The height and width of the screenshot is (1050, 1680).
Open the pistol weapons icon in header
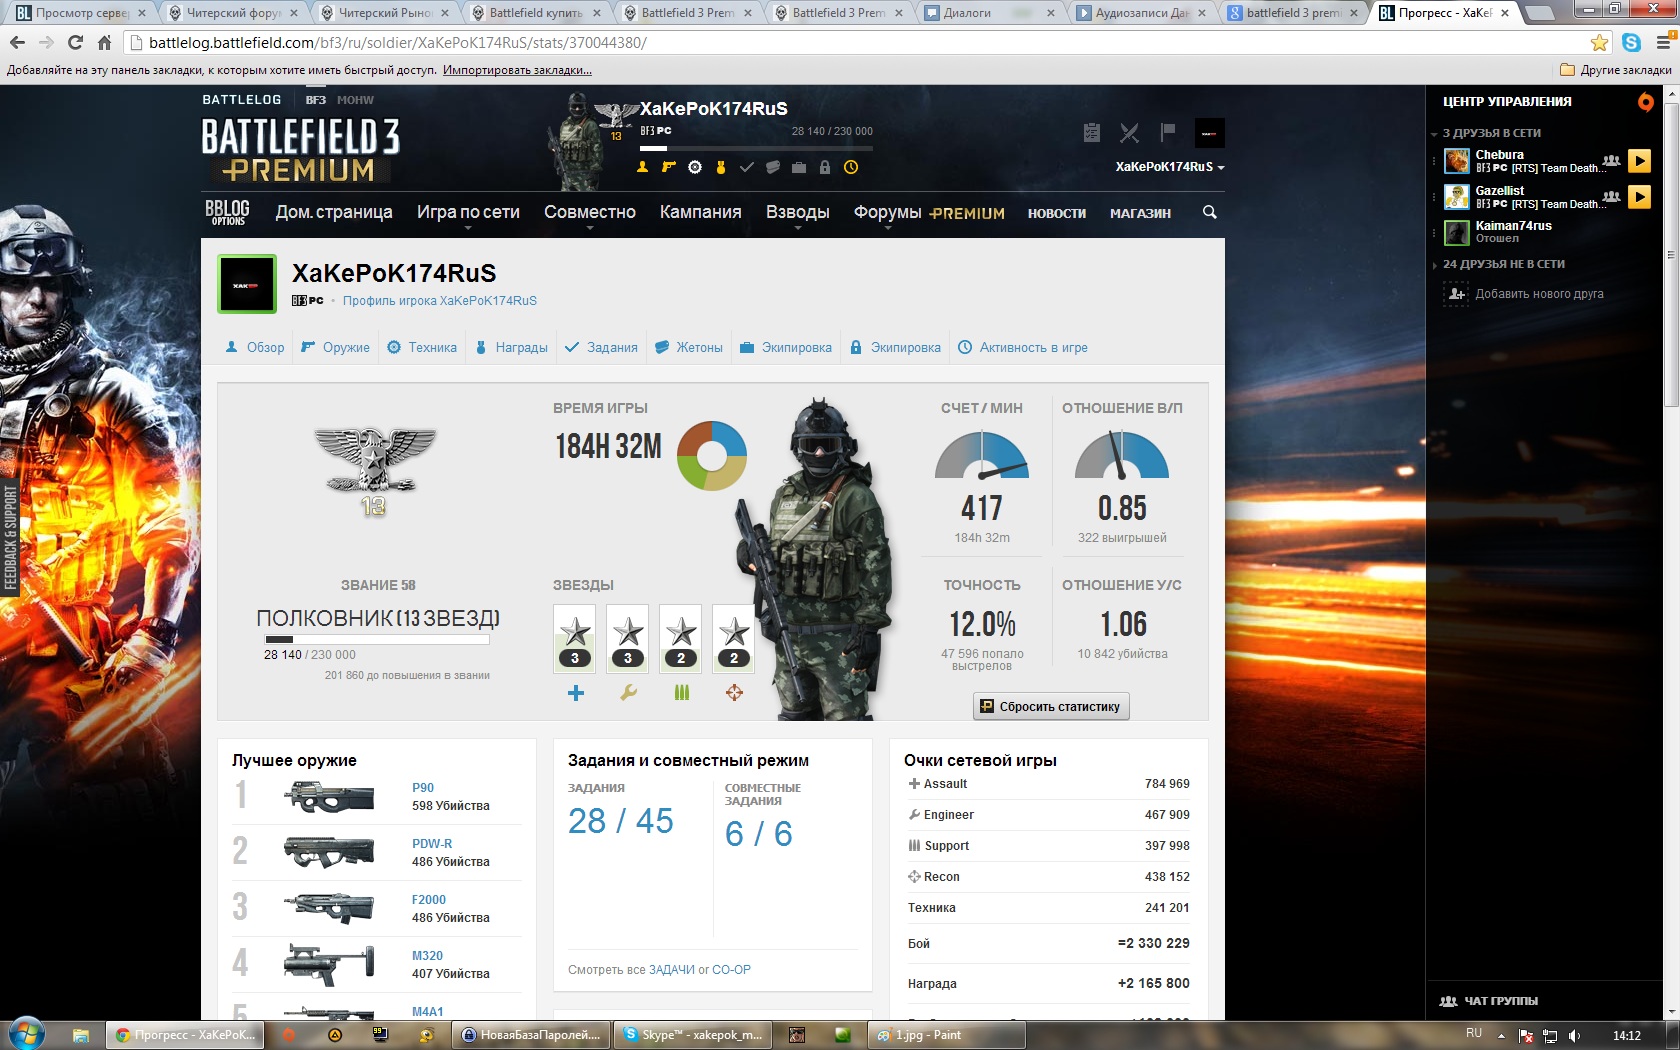pyautogui.click(x=668, y=167)
